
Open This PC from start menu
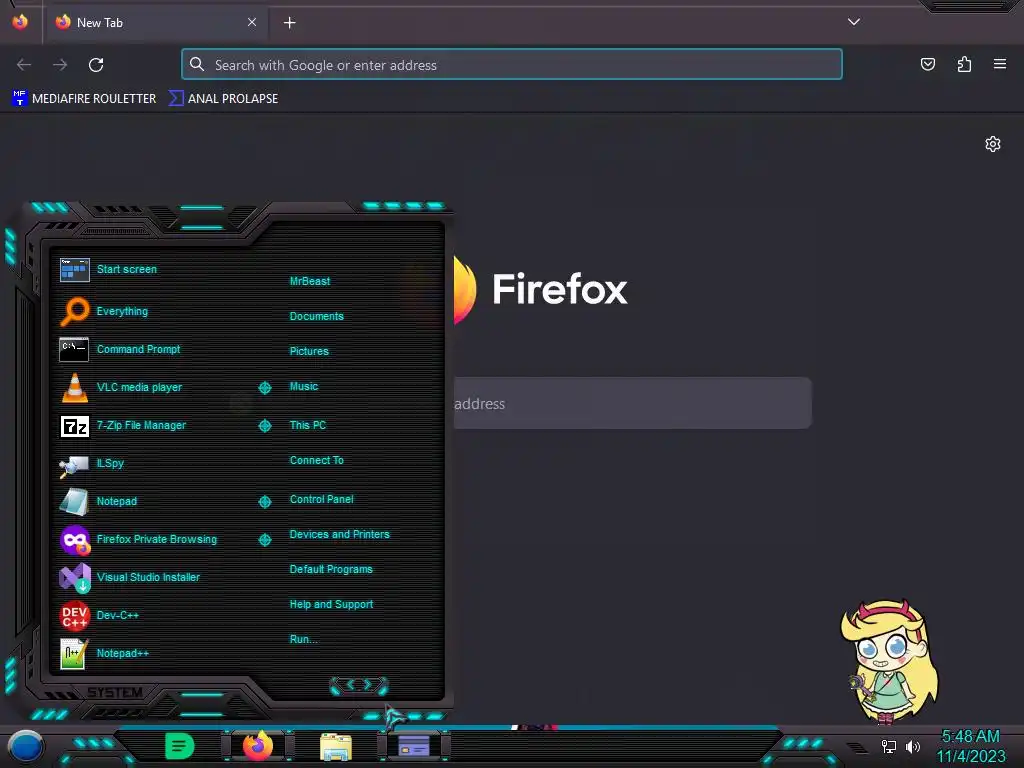click(308, 425)
